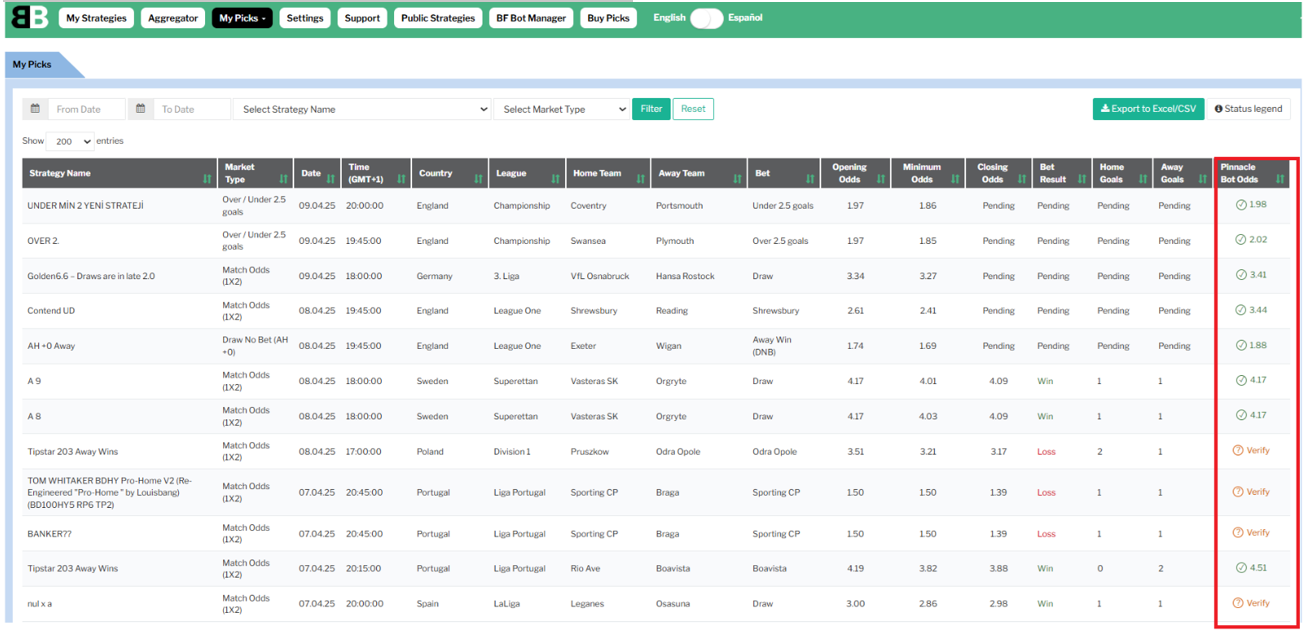Screen dimensions: 1308x638
Task: Click the question mark Verify icon for Pruszkow
Action: [x=1238, y=451]
